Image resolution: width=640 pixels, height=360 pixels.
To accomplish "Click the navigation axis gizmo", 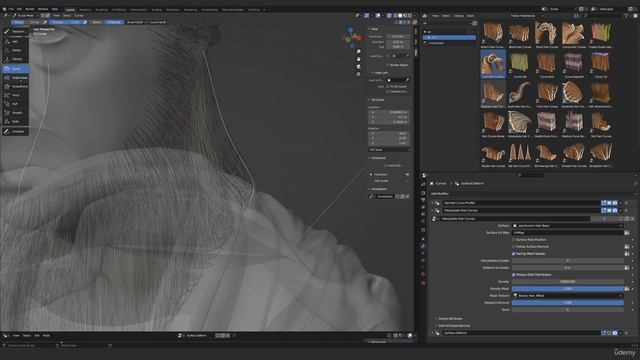I will pos(351,38).
